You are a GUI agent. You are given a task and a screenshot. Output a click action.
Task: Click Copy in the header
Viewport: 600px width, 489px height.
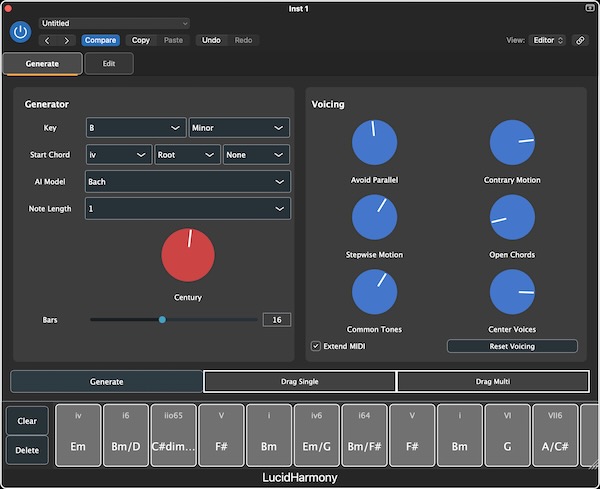tap(140, 40)
